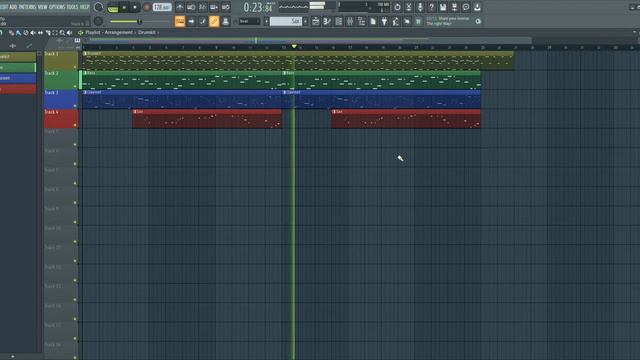
Task: Open the second Sax clip menu icon
Action: coord(334,112)
